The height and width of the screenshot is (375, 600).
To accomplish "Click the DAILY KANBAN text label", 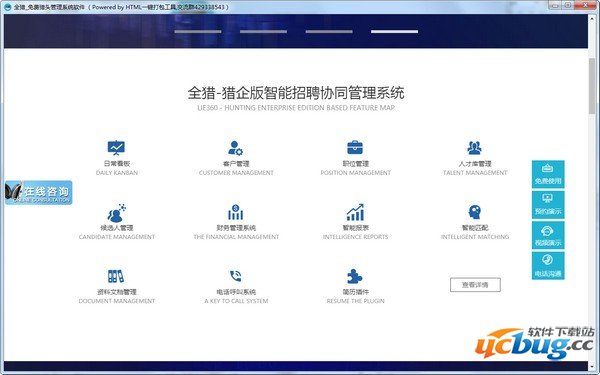I will coord(117,173).
